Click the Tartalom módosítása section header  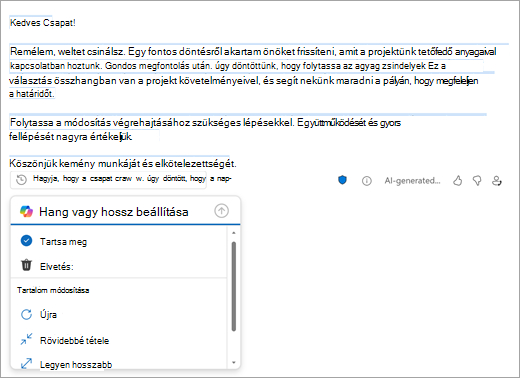tap(53, 290)
